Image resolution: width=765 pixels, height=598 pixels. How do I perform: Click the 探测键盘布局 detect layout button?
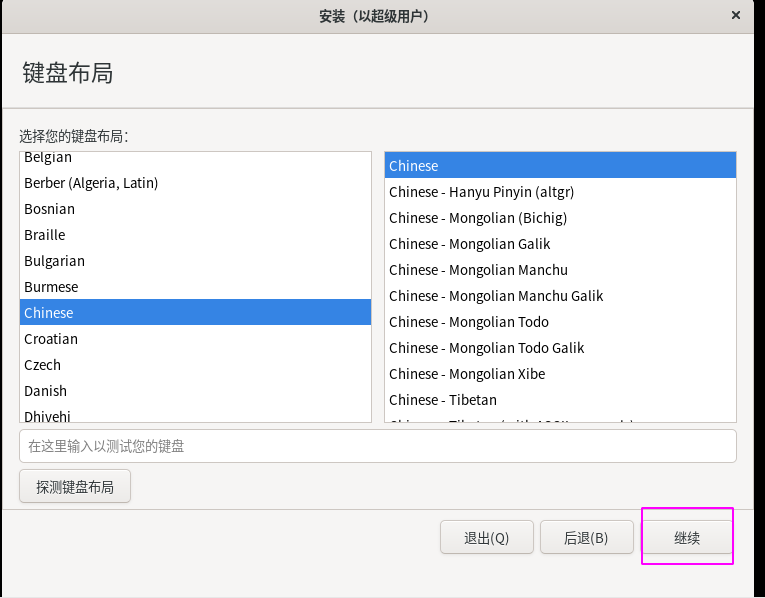pyautogui.click(x=75, y=486)
